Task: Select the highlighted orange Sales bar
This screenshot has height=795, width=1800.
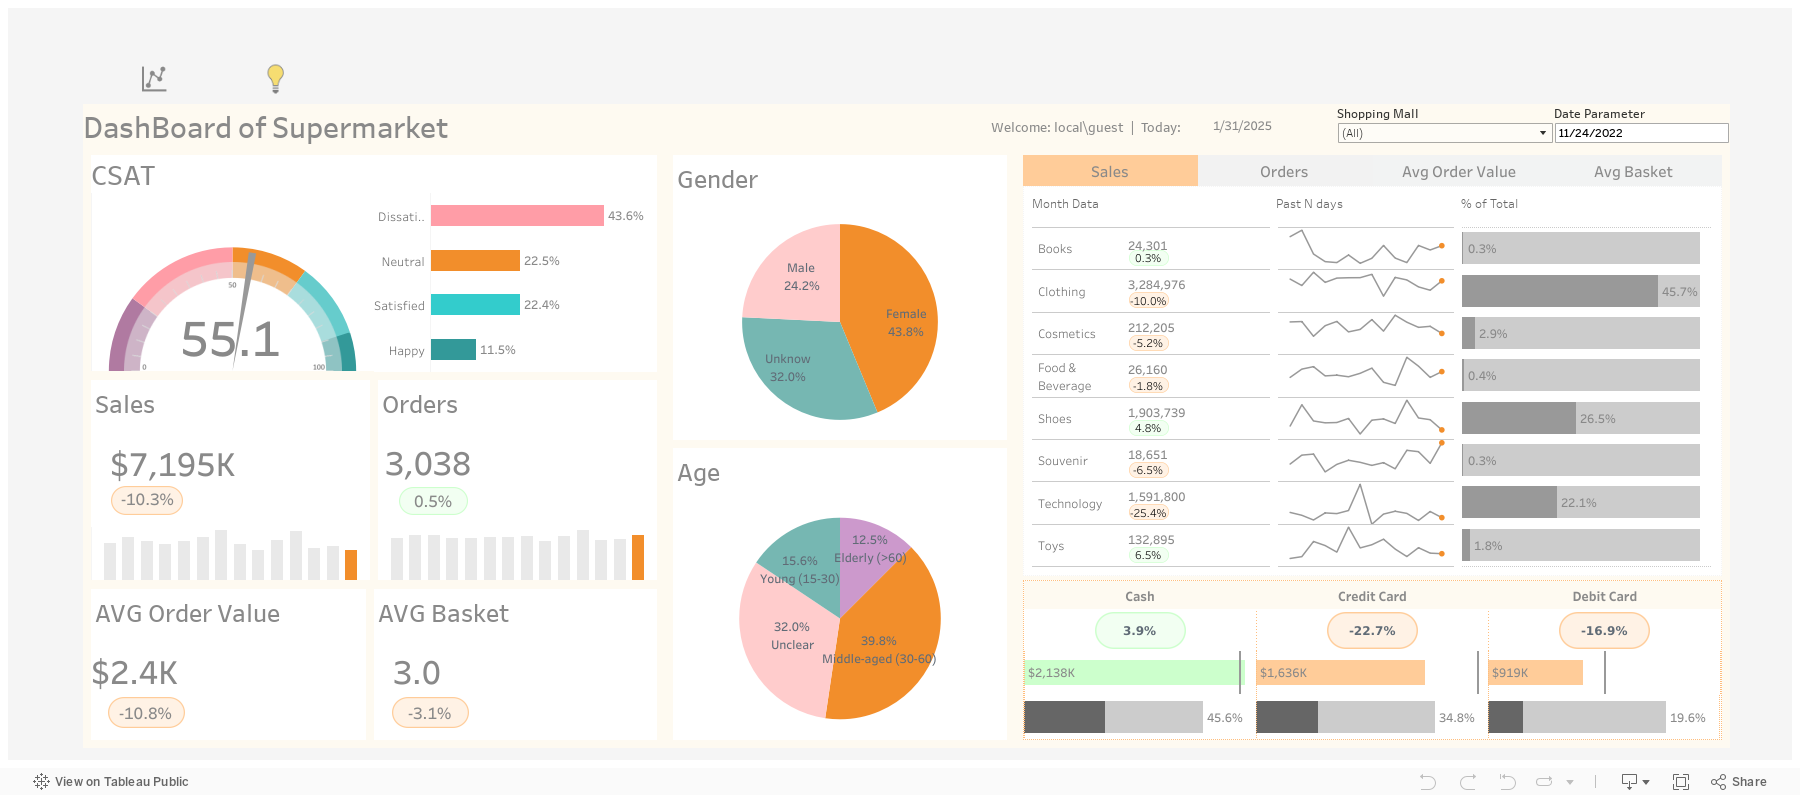Action: tap(351, 565)
